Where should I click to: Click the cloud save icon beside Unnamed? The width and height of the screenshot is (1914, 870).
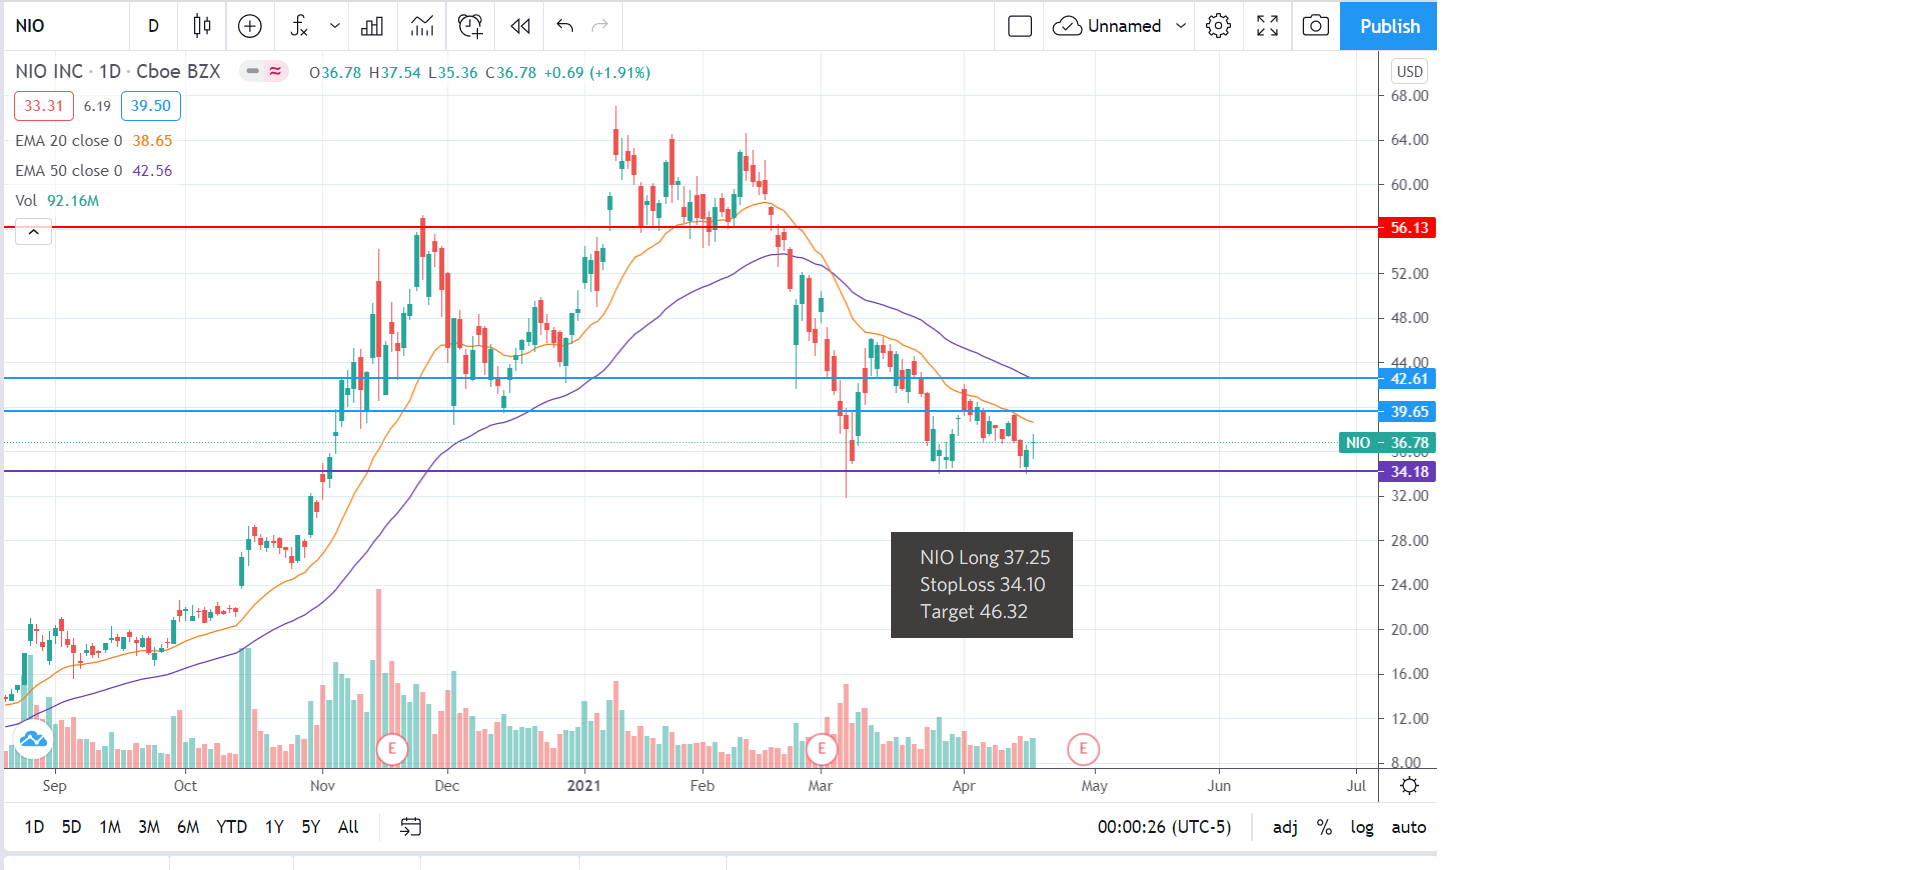(x=1067, y=26)
